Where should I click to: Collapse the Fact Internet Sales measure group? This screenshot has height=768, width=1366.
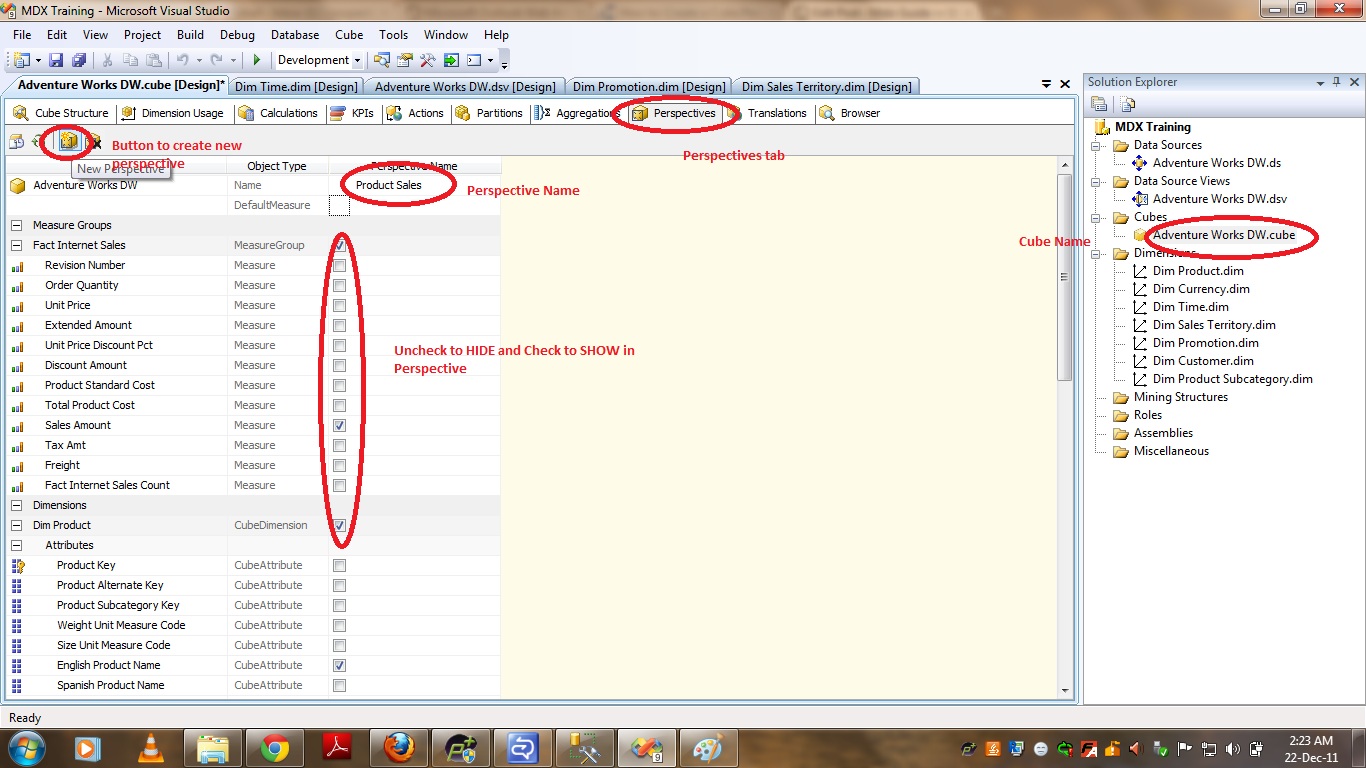(x=17, y=245)
